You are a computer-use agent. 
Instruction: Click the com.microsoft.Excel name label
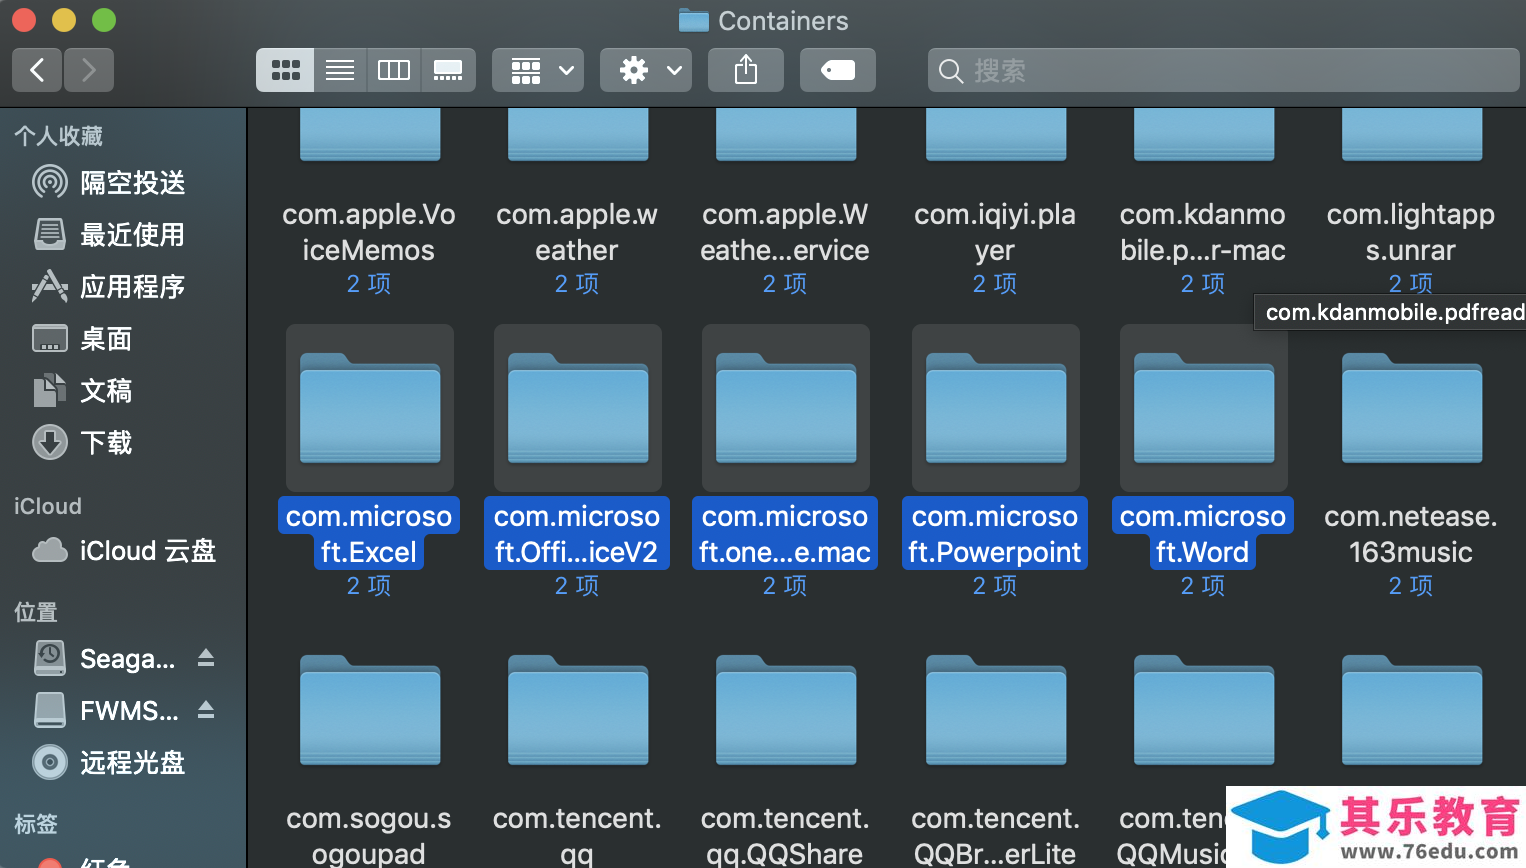(369, 534)
